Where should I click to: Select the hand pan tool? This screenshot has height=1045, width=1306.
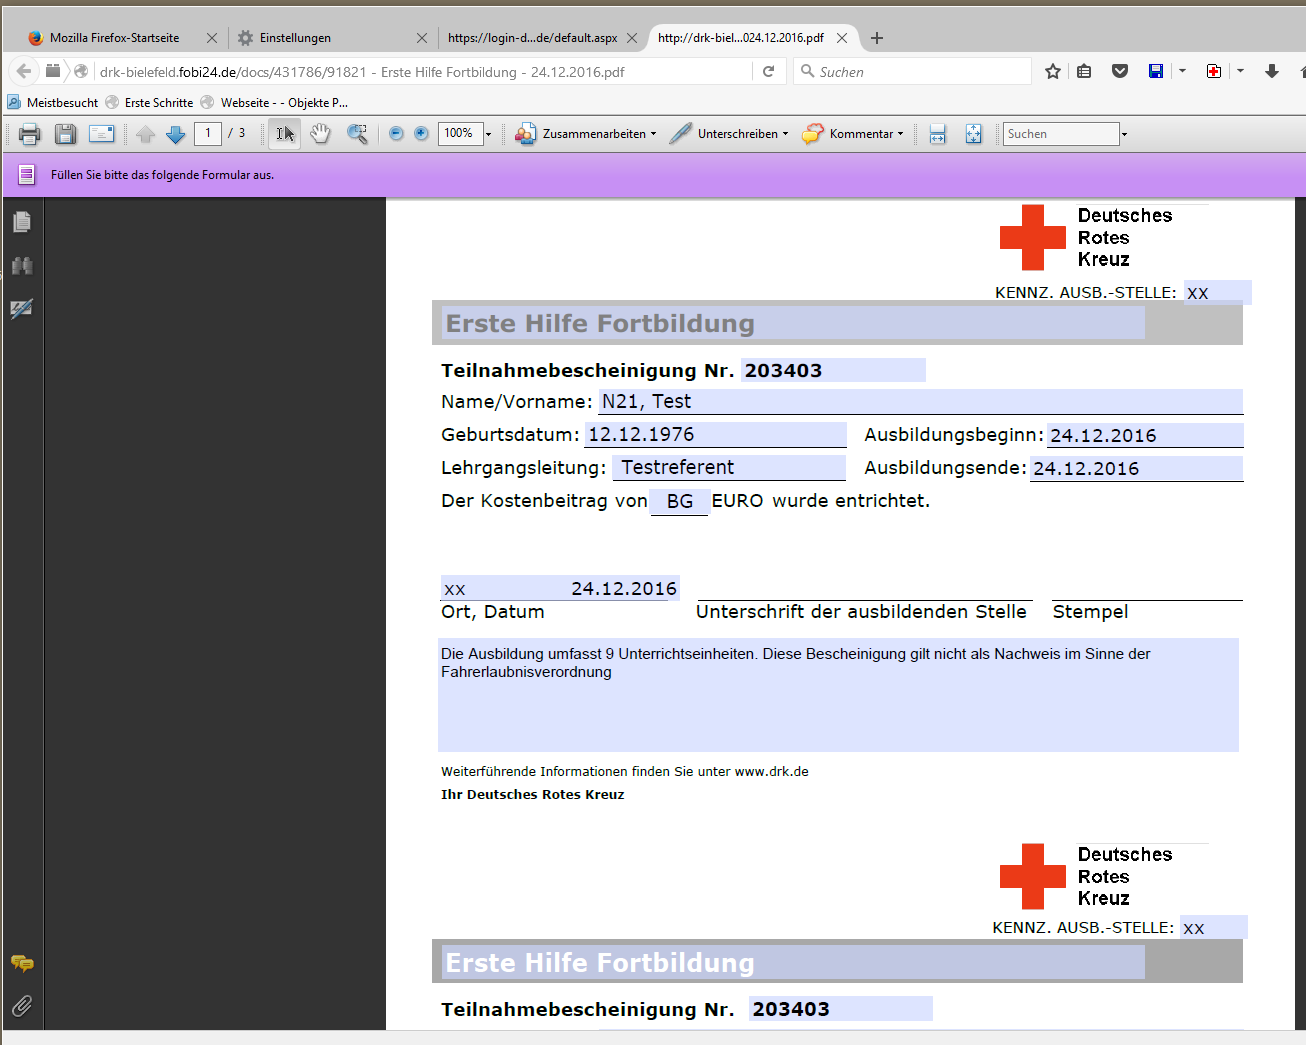[x=320, y=134]
